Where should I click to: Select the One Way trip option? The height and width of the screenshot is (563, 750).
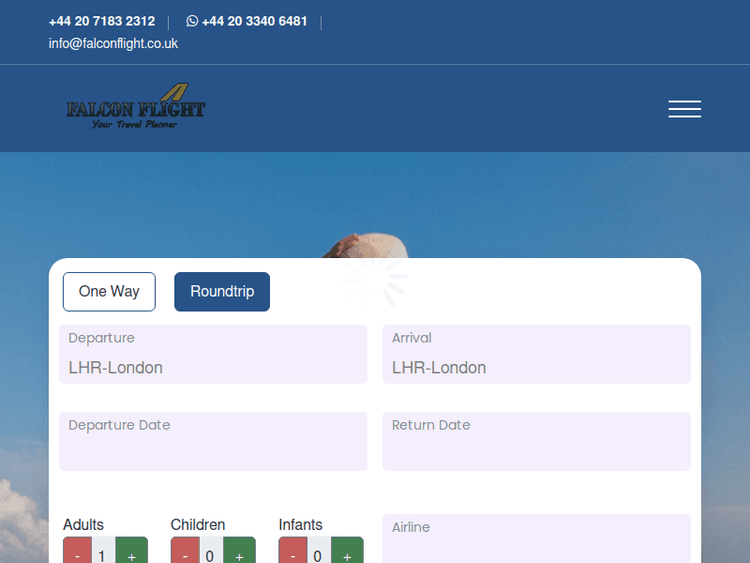point(109,291)
